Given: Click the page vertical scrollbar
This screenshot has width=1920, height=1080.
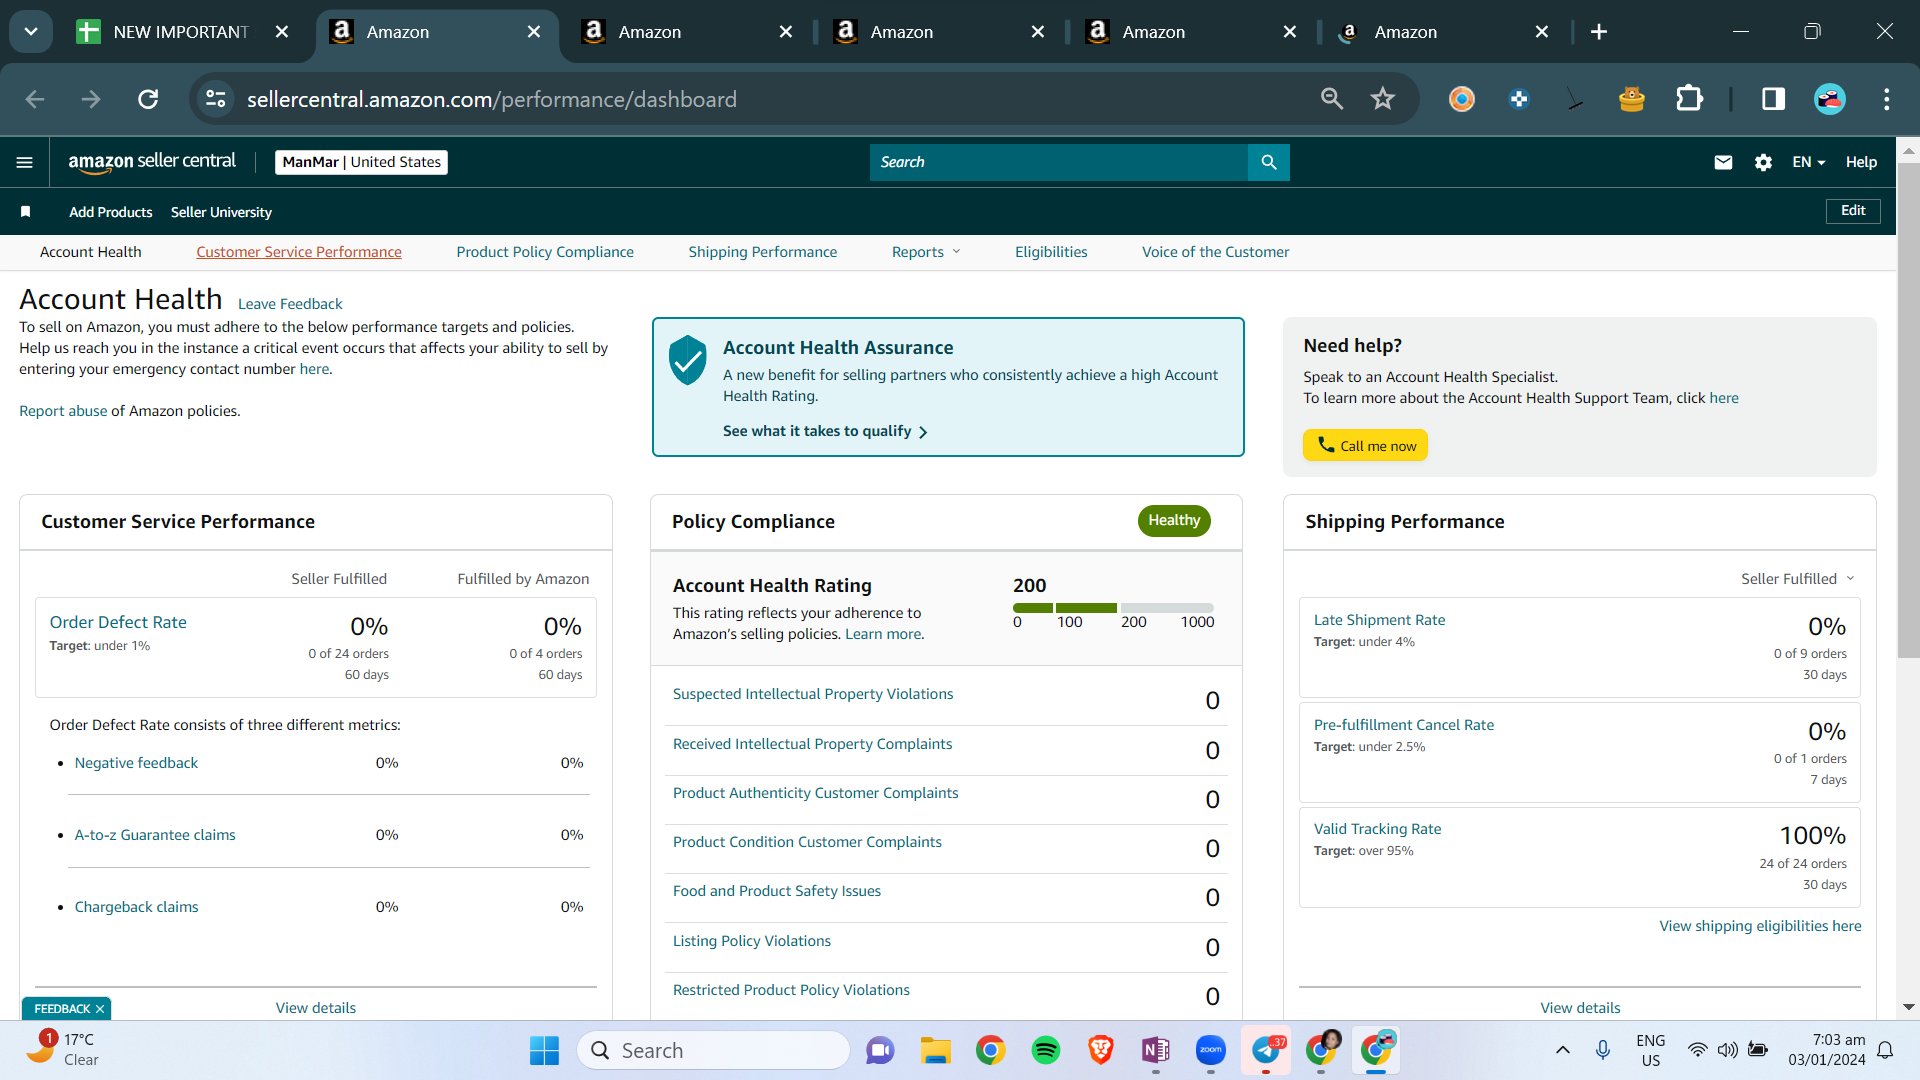Looking at the screenshot, I should pyautogui.click(x=1908, y=410).
